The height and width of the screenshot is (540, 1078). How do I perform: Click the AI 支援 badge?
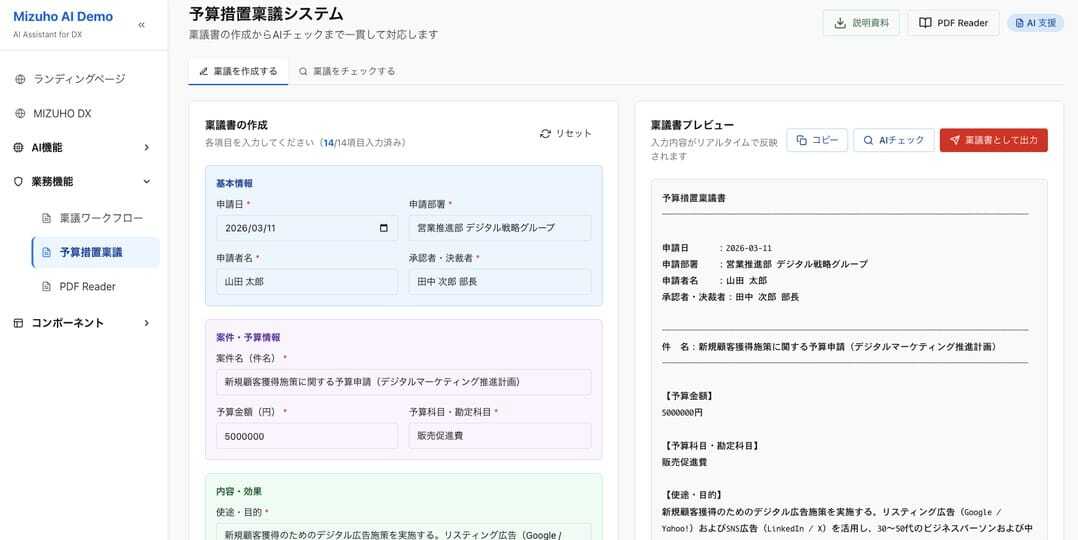point(1035,23)
